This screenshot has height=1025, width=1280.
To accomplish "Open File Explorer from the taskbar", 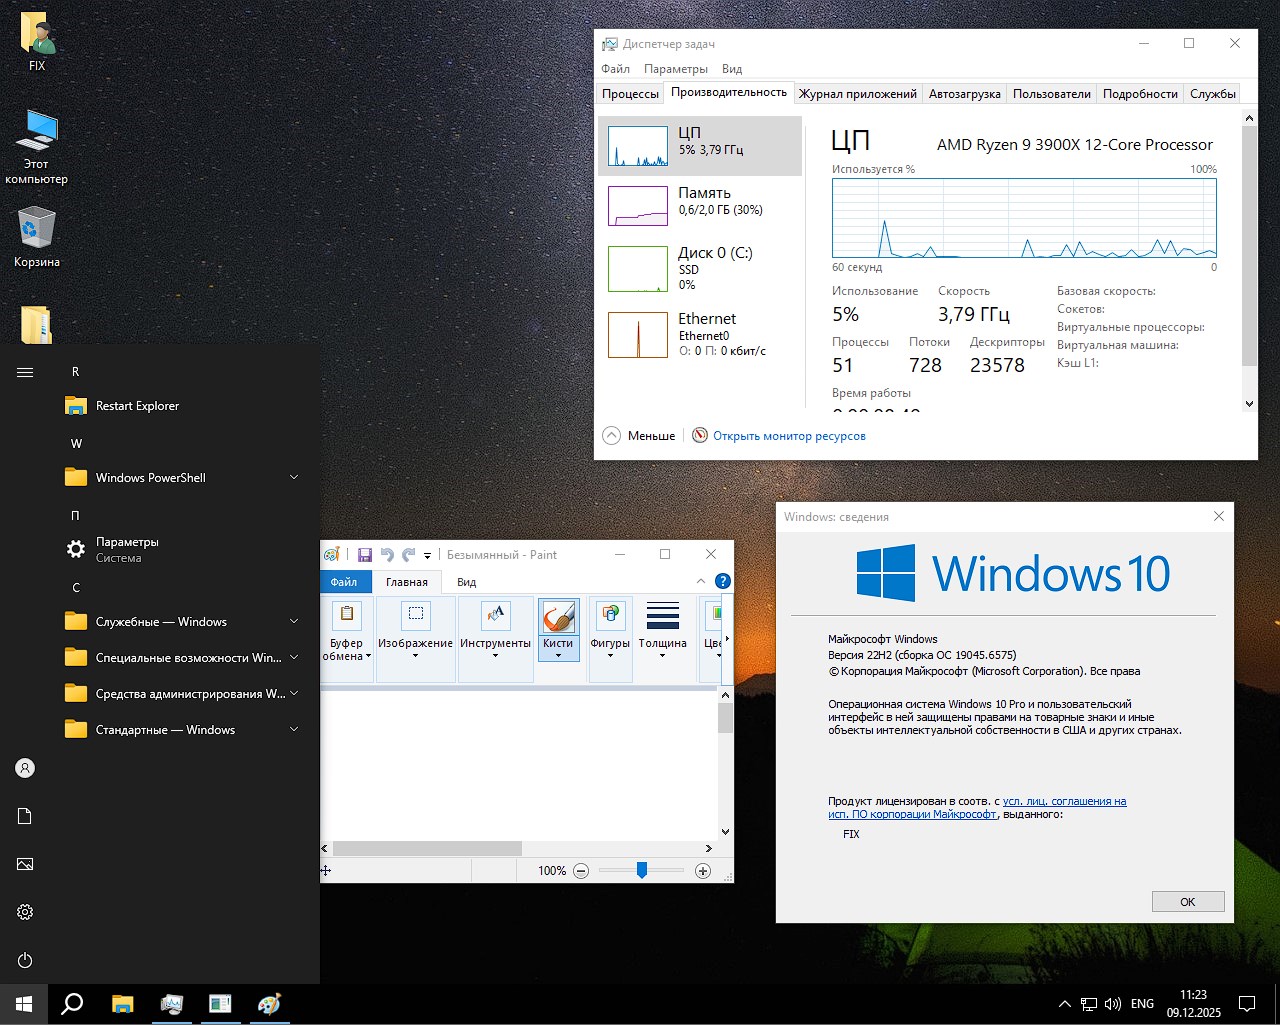I will (x=122, y=1004).
